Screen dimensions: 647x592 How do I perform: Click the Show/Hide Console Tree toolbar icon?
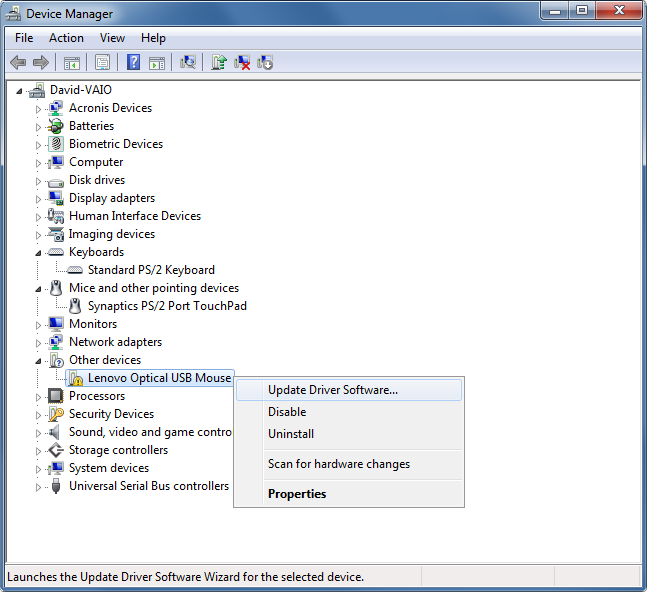[x=72, y=63]
